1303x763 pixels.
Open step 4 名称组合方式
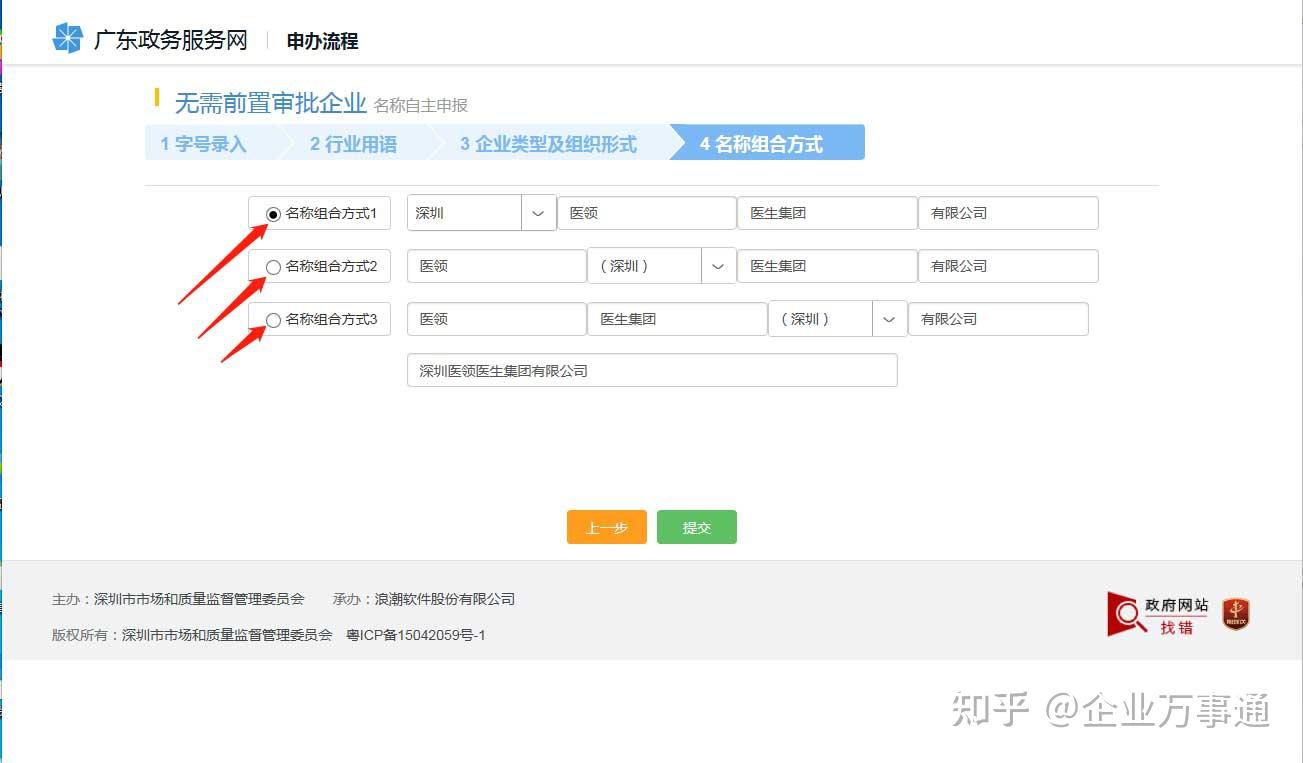click(767, 143)
